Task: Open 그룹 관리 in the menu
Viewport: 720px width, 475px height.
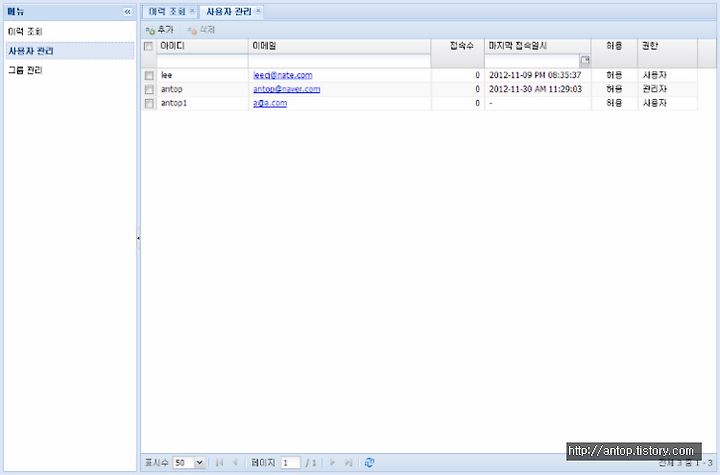Action: (25, 70)
